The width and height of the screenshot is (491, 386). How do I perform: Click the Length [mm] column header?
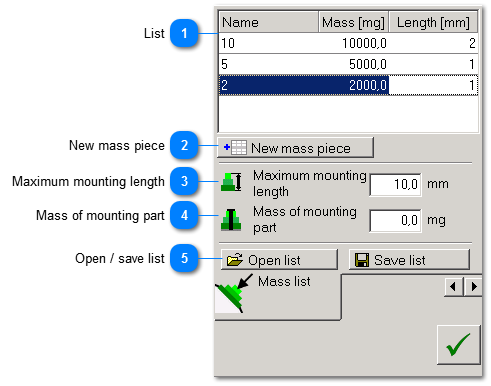click(433, 22)
